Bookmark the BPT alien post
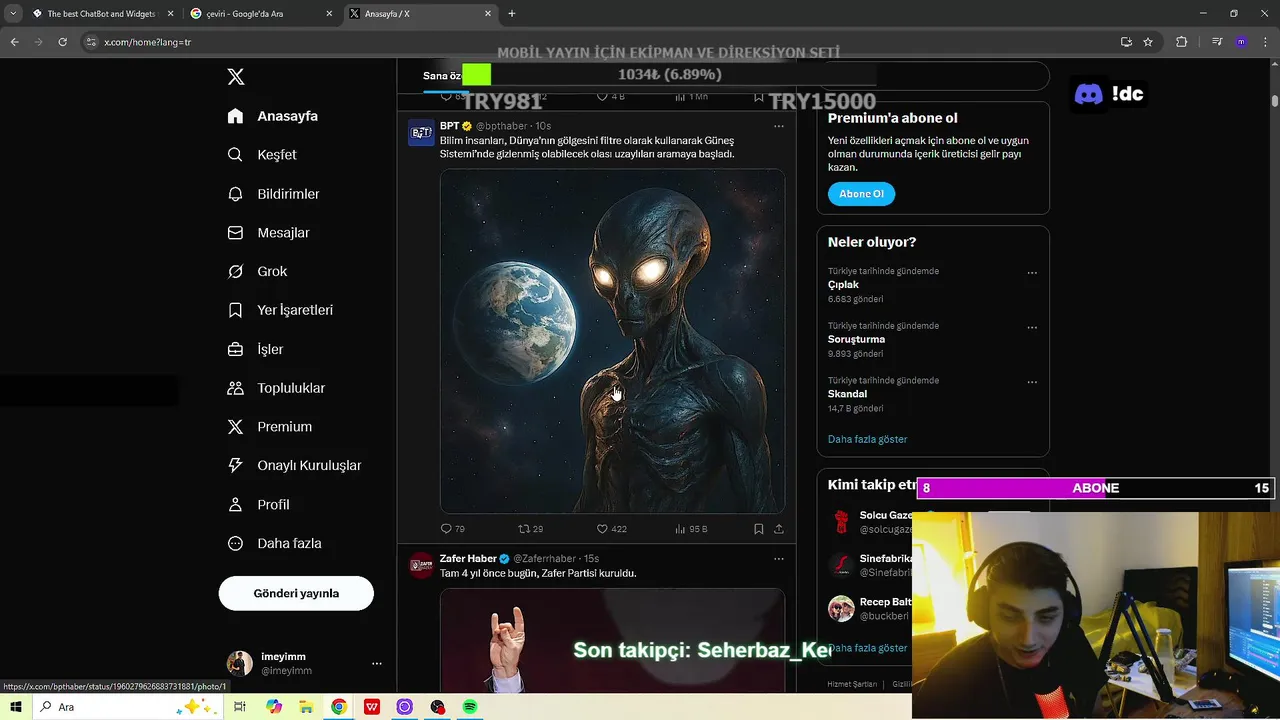The width and height of the screenshot is (1280, 720). tap(759, 529)
